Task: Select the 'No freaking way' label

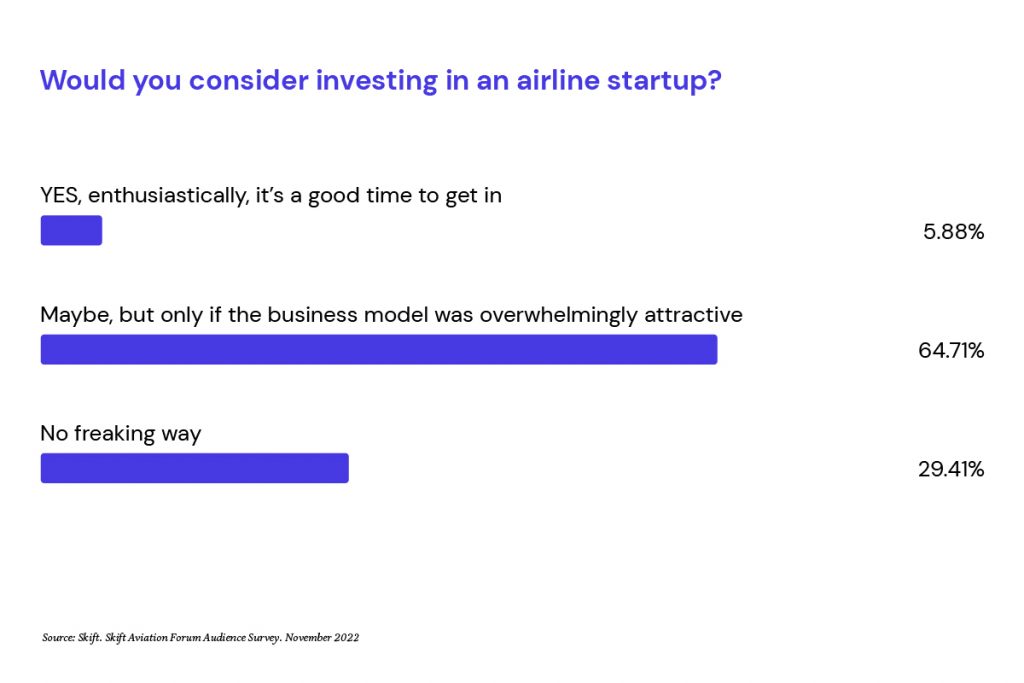Action: coord(121,434)
